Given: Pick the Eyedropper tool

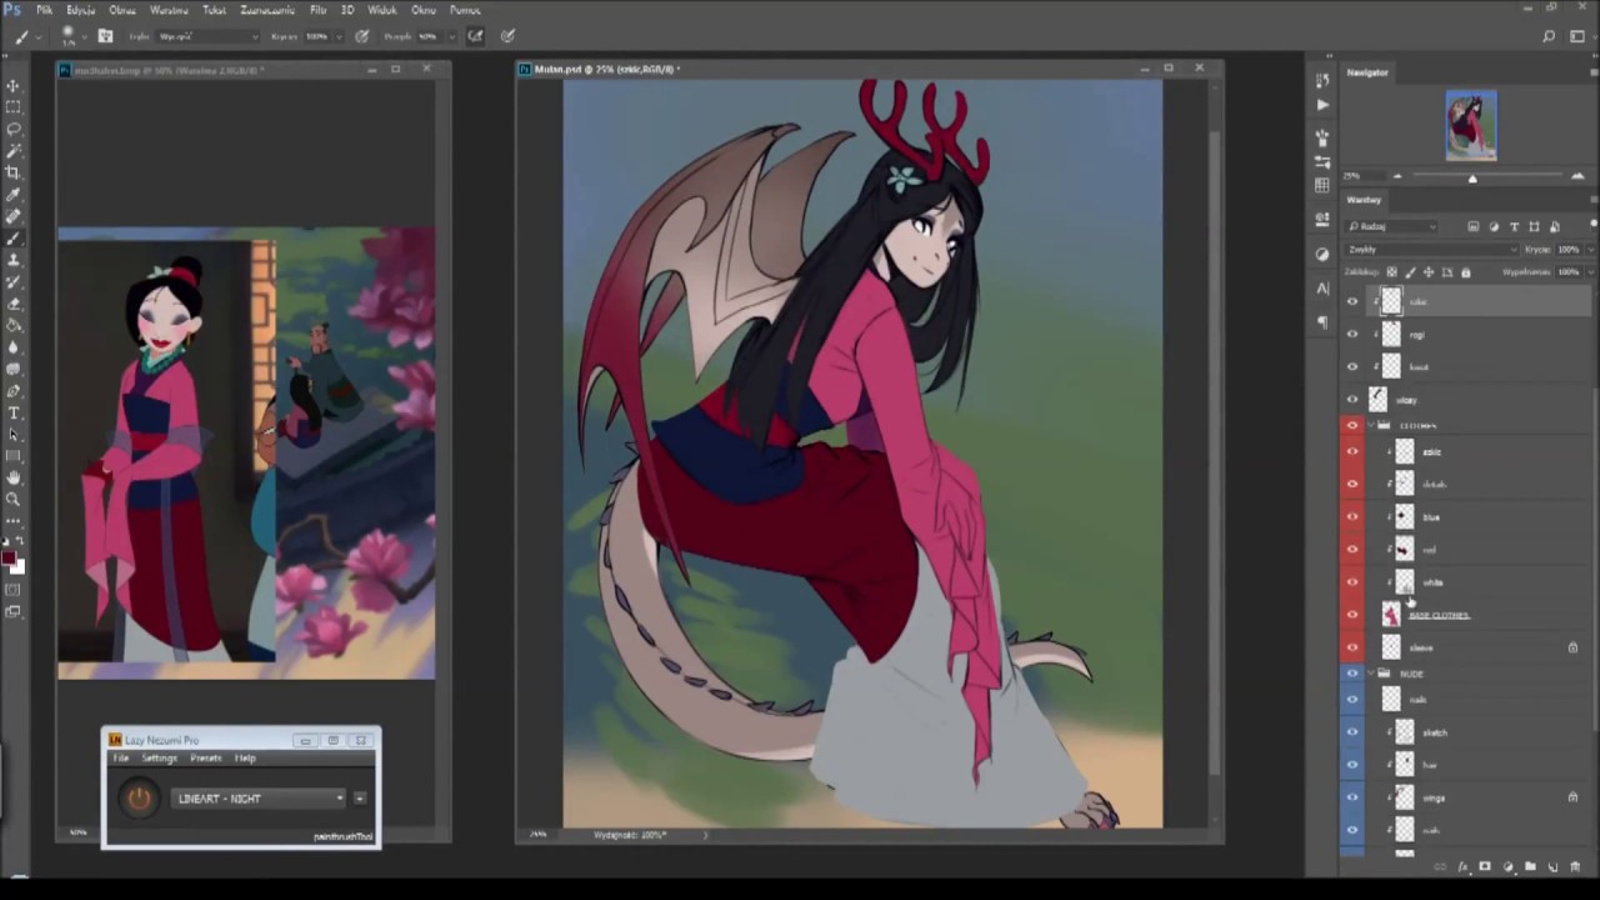Looking at the screenshot, I should tap(13, 195).
